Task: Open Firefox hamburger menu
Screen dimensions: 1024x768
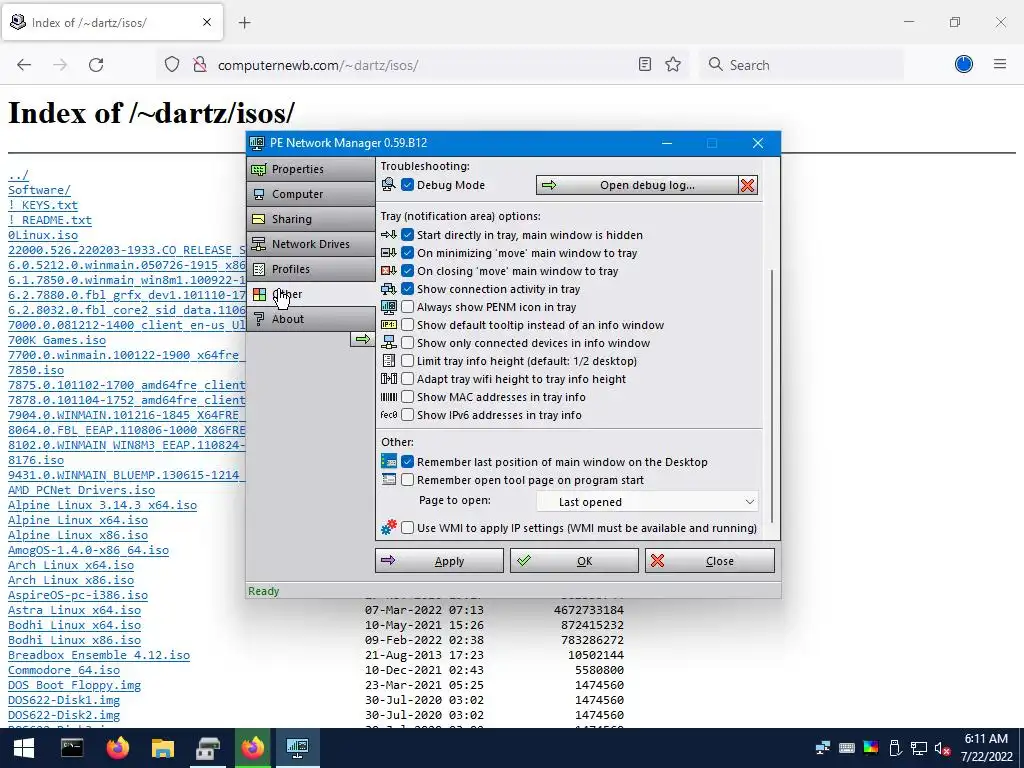Action: pos(1000,64)
